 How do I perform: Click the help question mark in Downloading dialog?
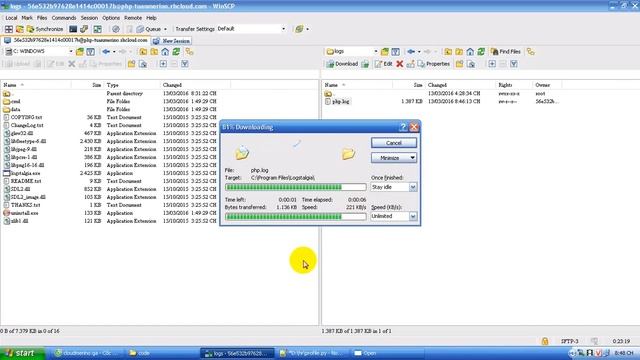click(x=403, y=127)
